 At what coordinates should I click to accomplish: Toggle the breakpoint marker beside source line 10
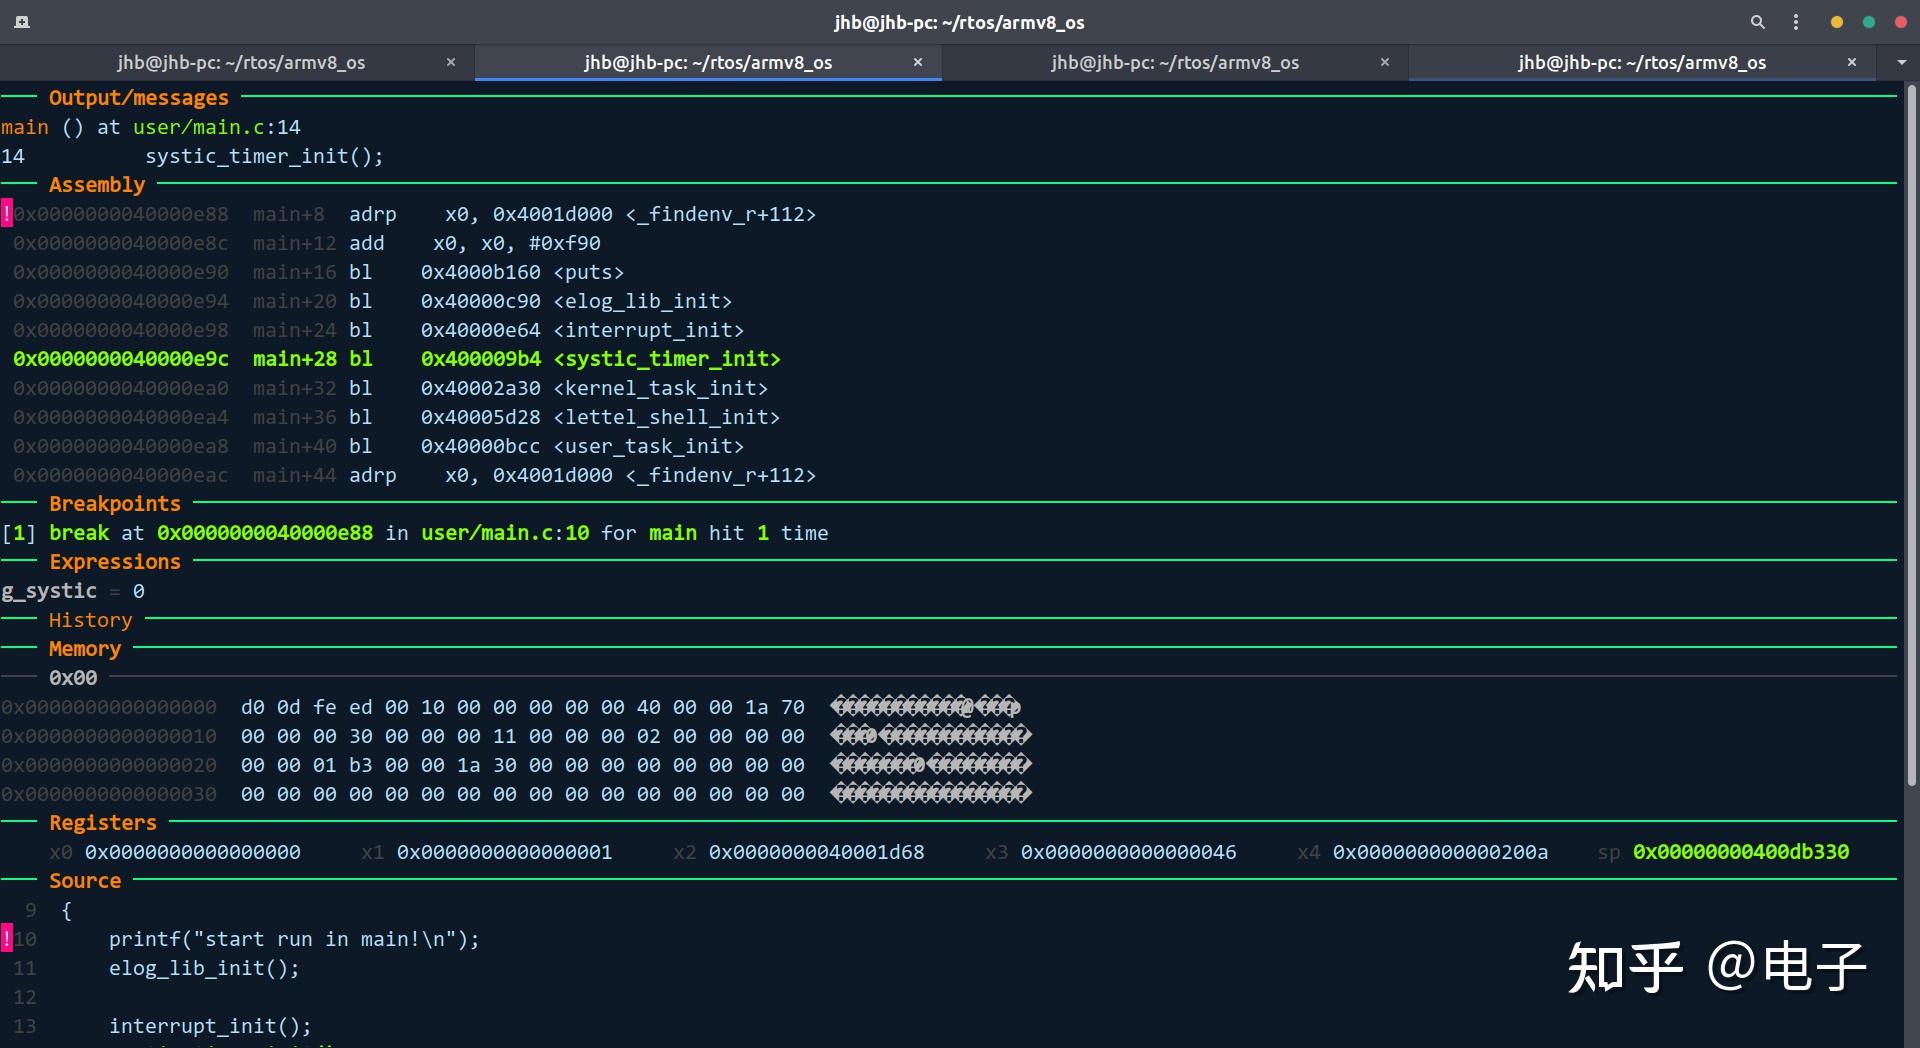pyautogui.click(x=7, y=938)
